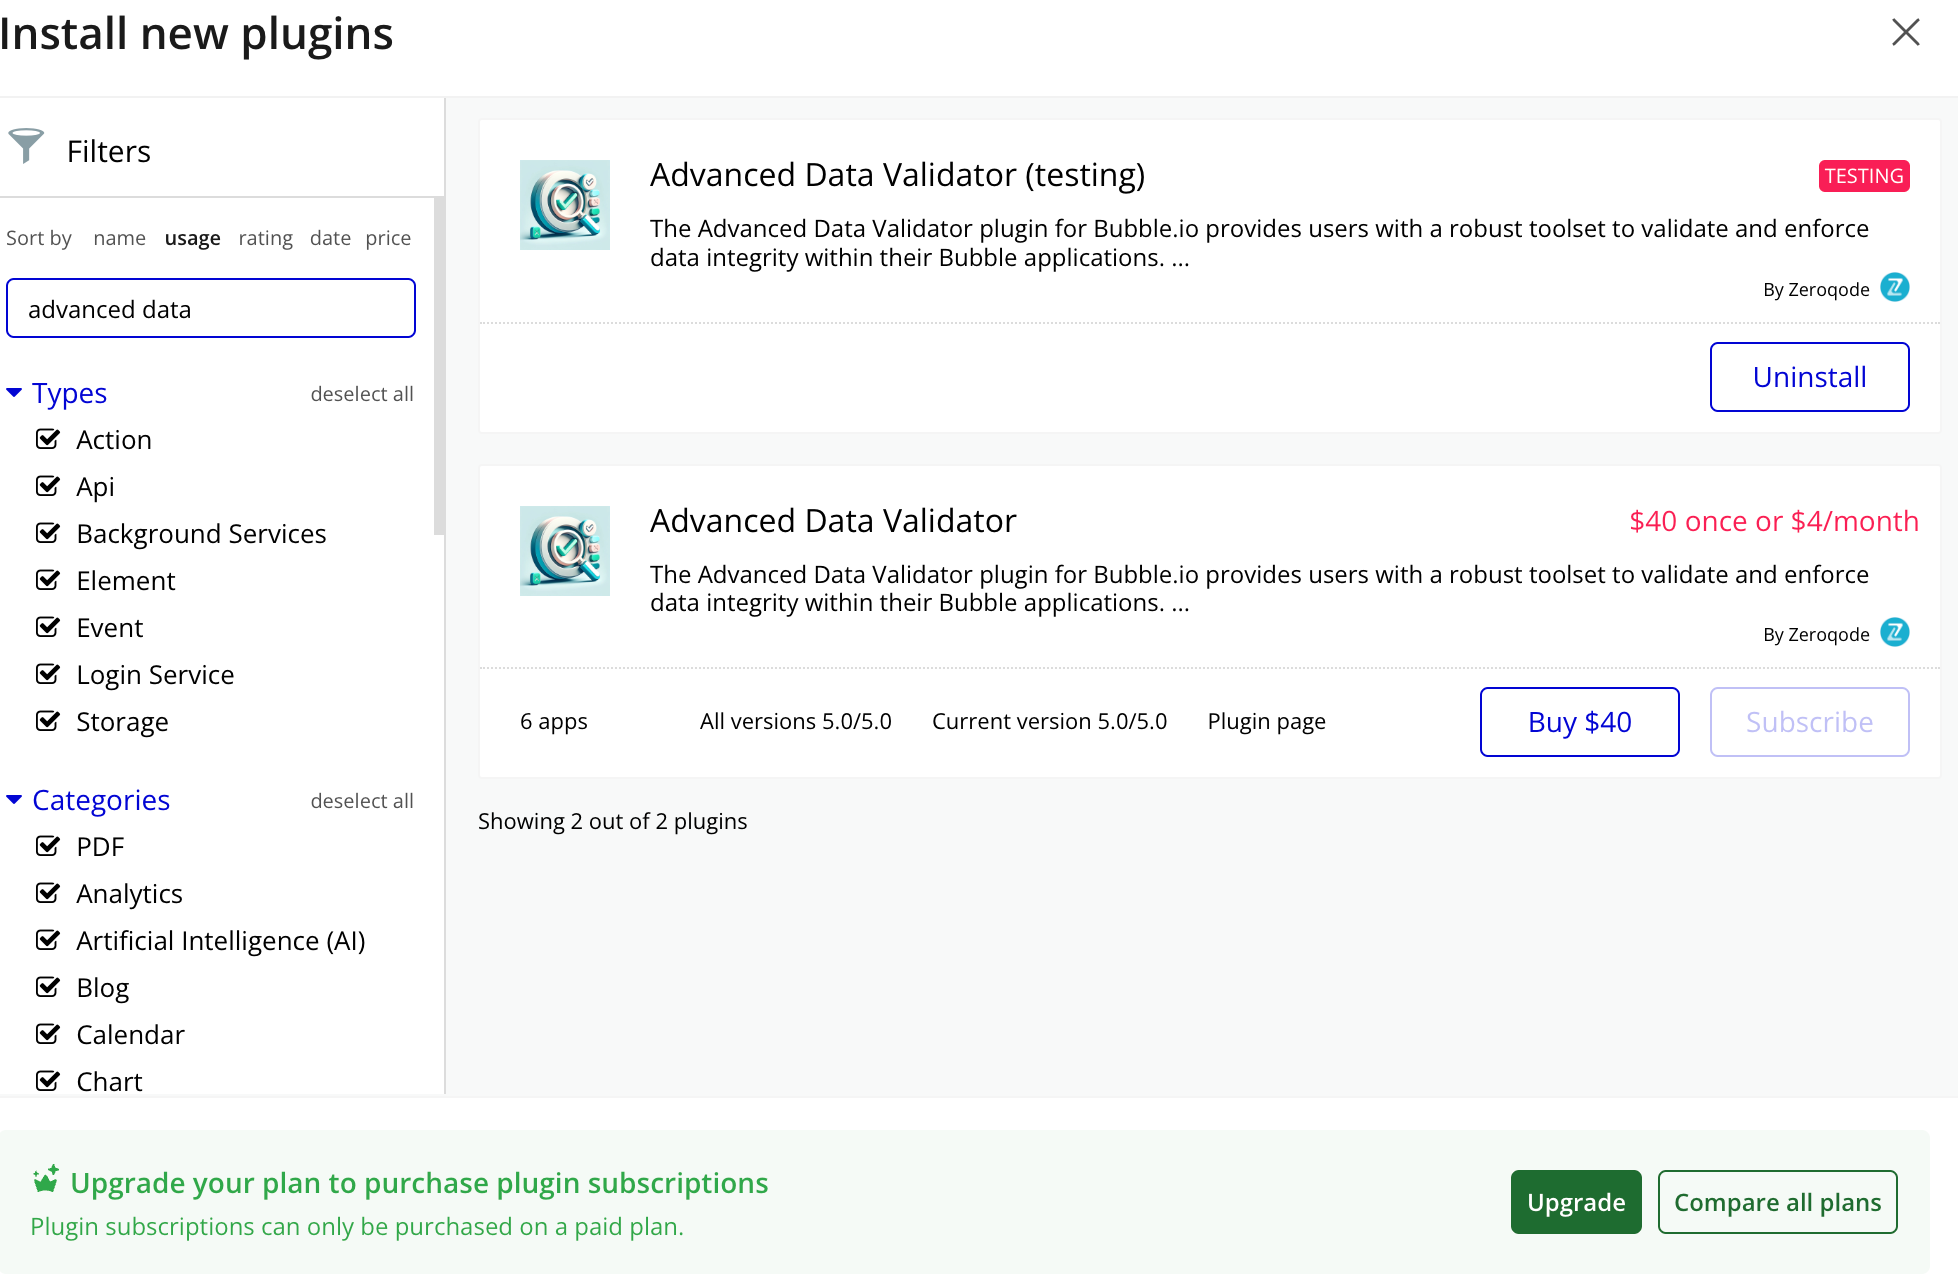1958x1286 pixels.
Task: Click the Subscribe button
Action: tap(1809, 722)
